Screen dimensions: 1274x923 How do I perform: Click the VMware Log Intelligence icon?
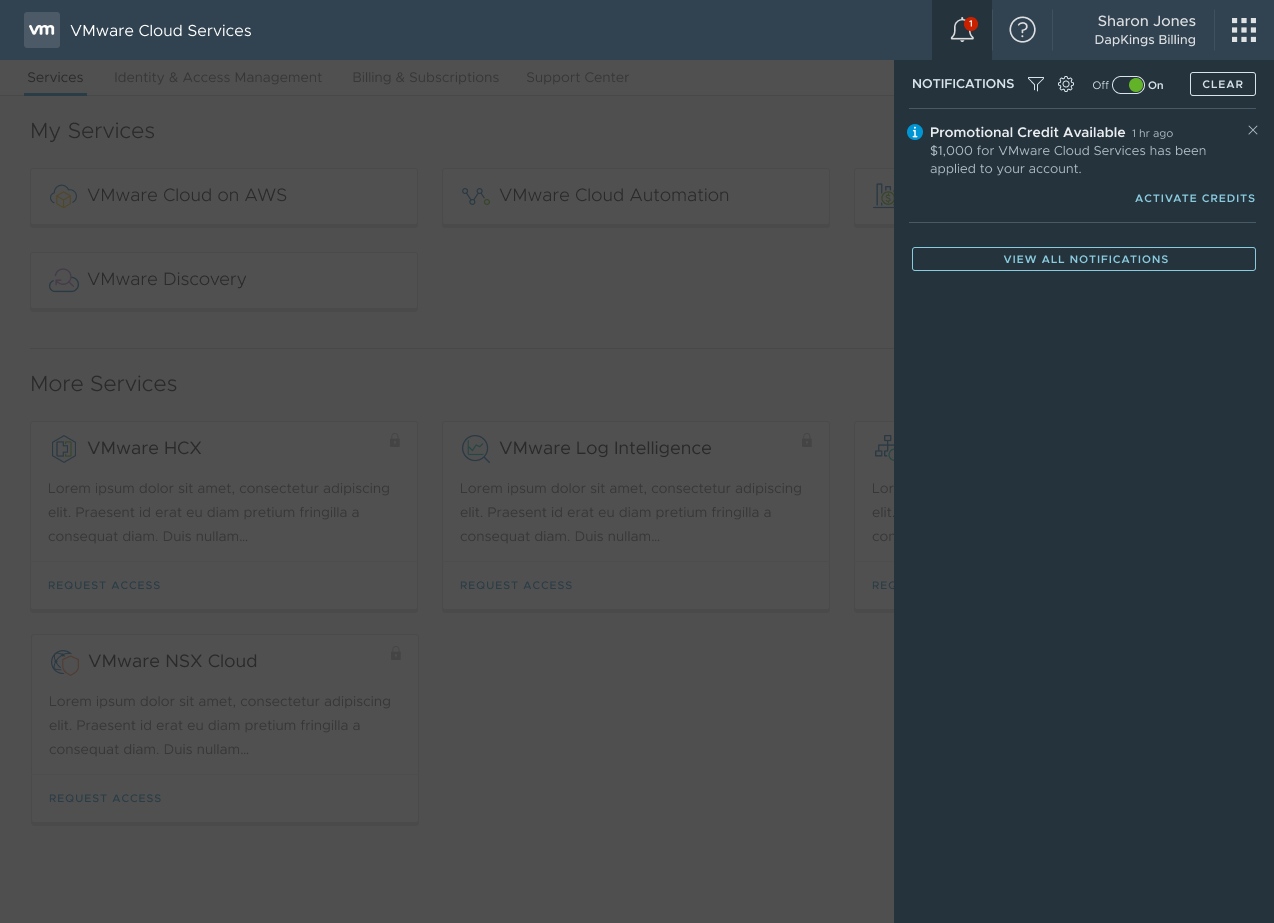click(476, 448)
